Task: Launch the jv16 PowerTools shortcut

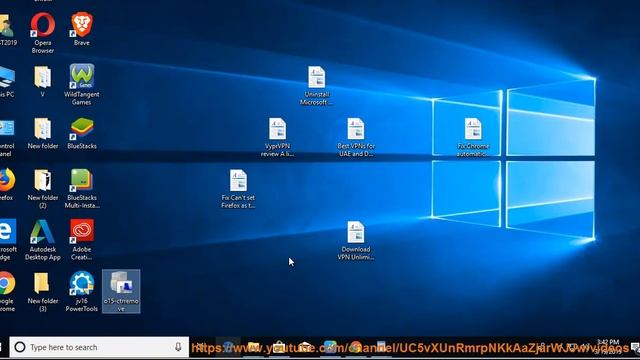Action: click(x=82, y=292)
